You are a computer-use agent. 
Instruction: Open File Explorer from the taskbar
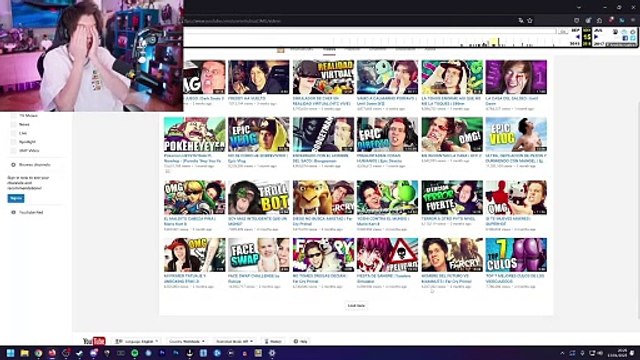pos(24,353)
